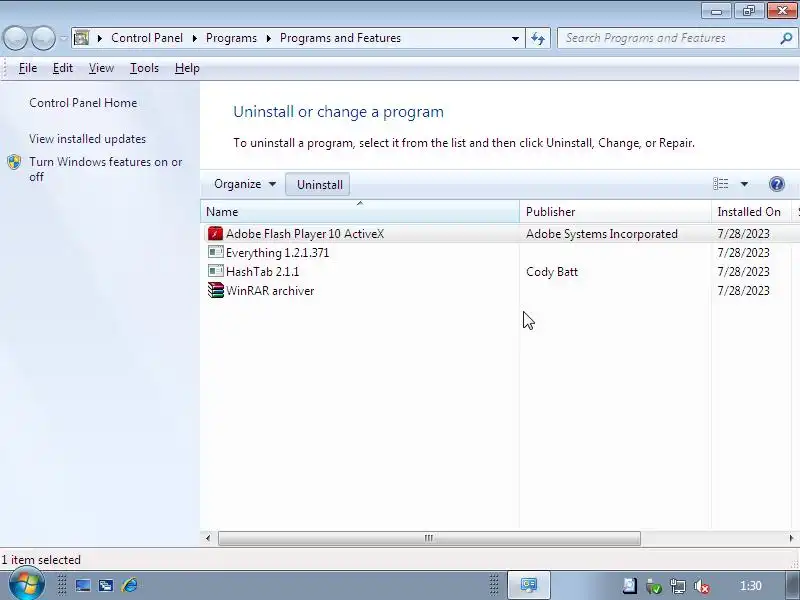
Task: Select WinRAR archiver entry
Action: coord(270,291)
